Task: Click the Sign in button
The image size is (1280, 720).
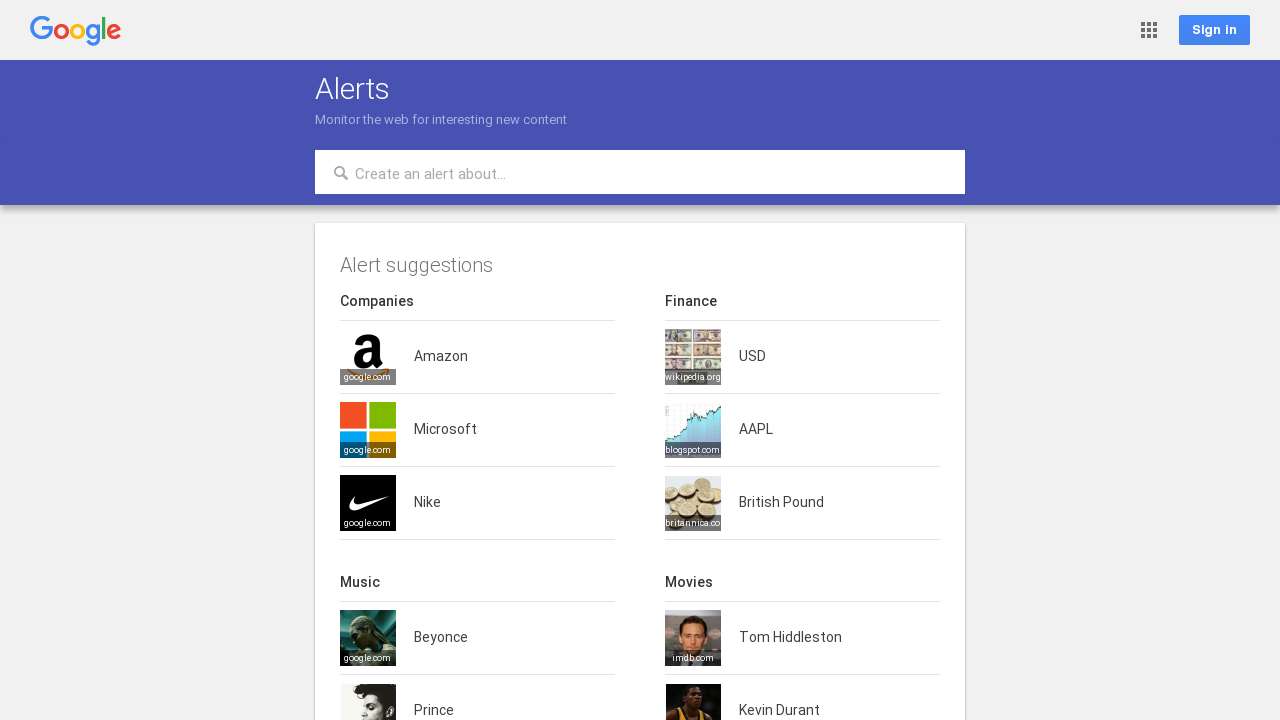Action: [1214, 30]
